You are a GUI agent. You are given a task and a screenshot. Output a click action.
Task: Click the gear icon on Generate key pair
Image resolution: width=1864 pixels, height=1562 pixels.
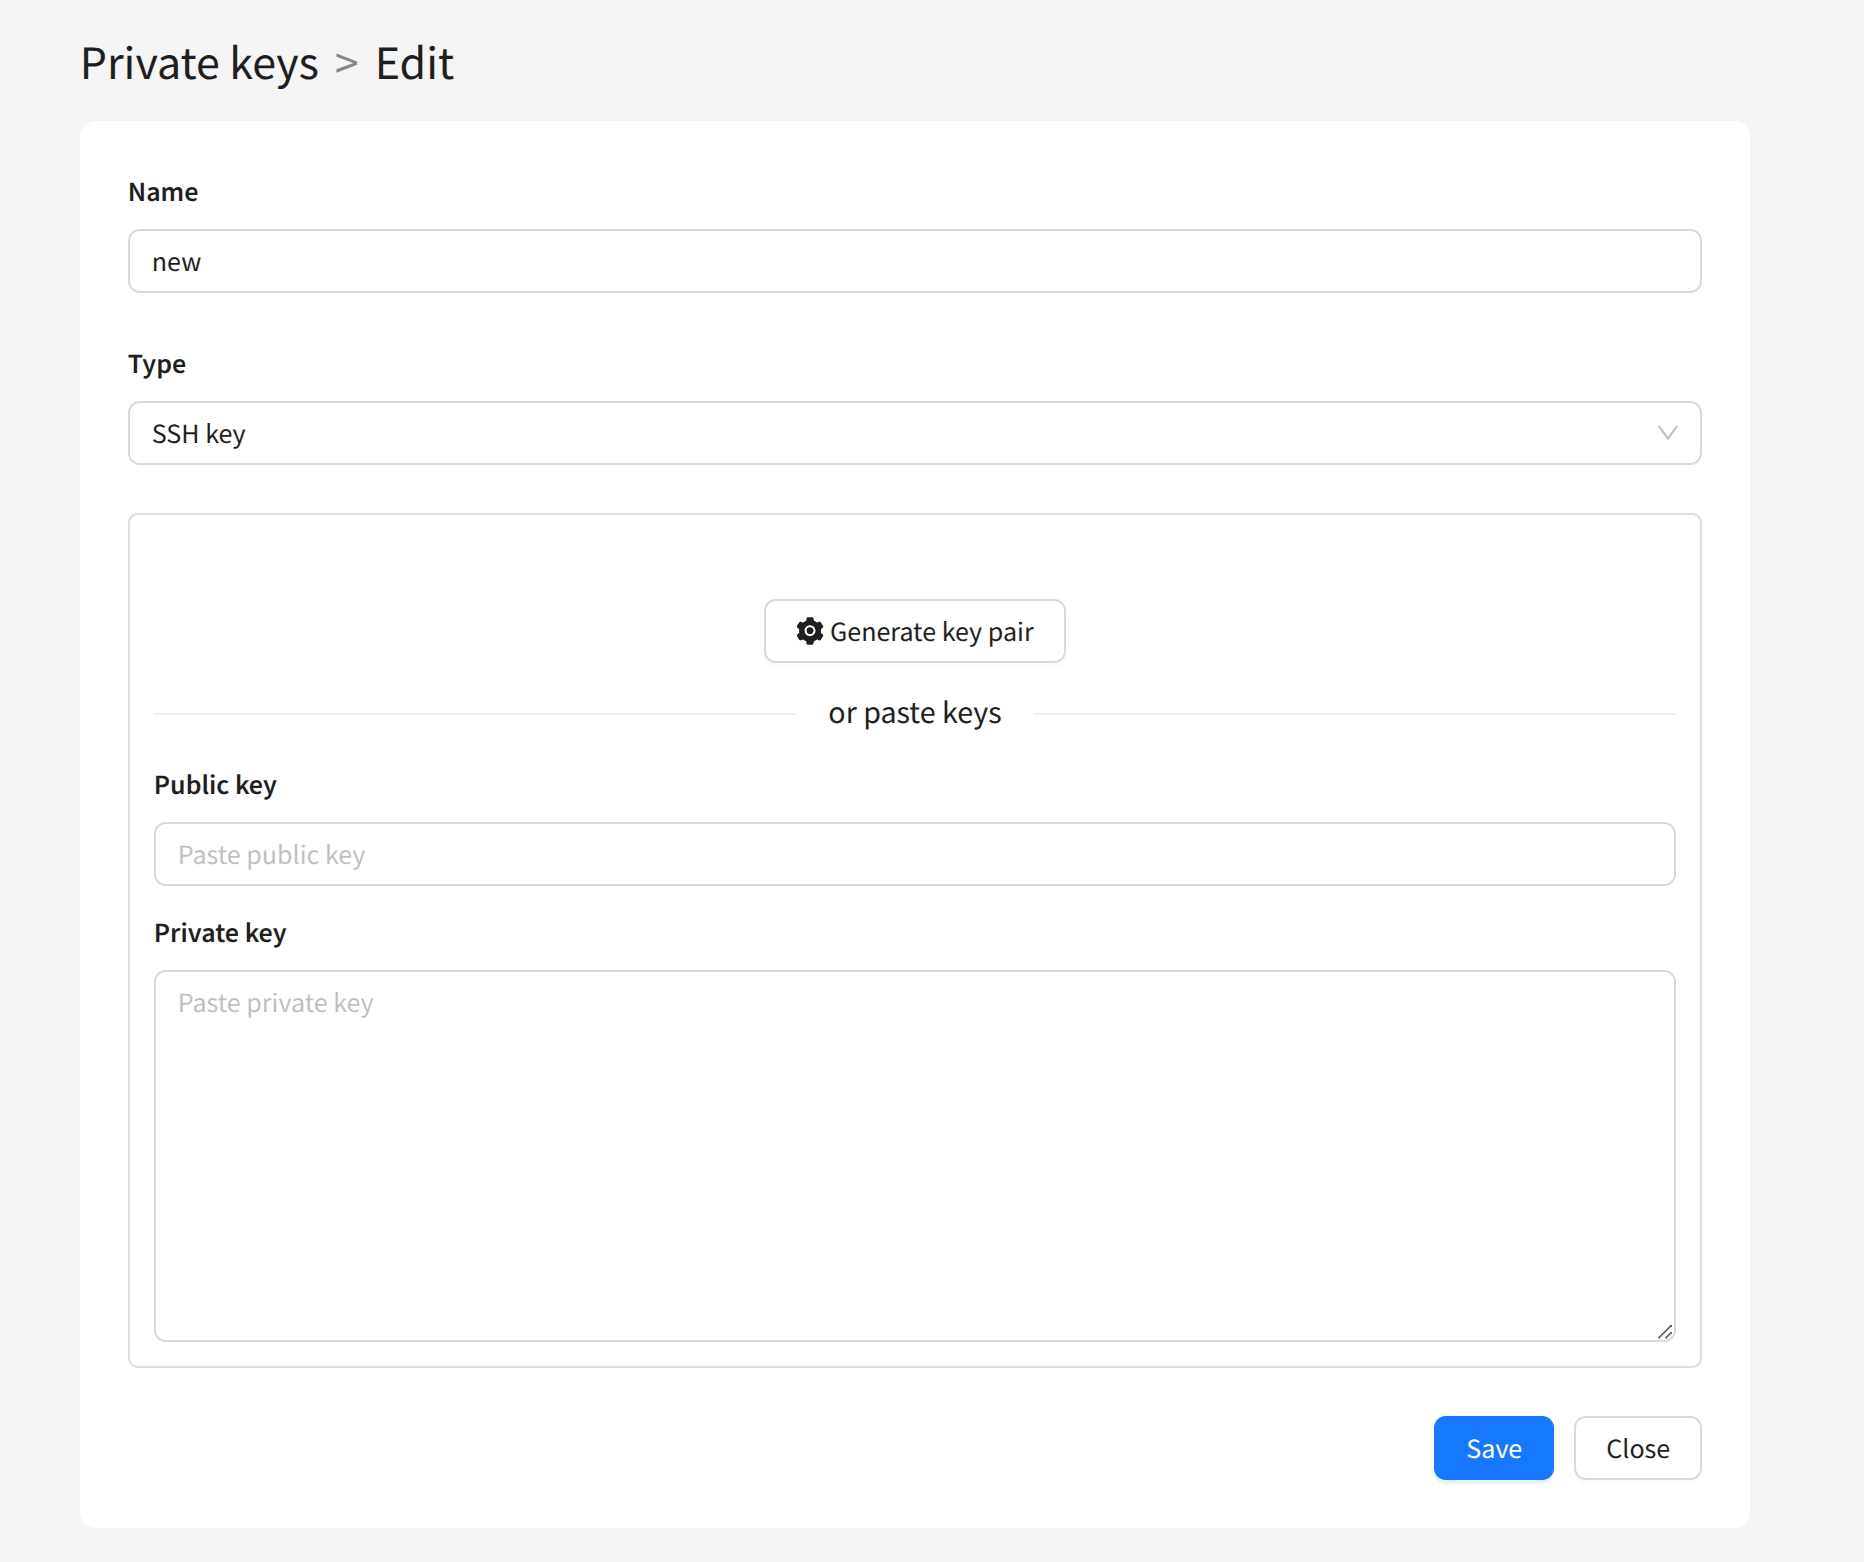pos(809,631)
